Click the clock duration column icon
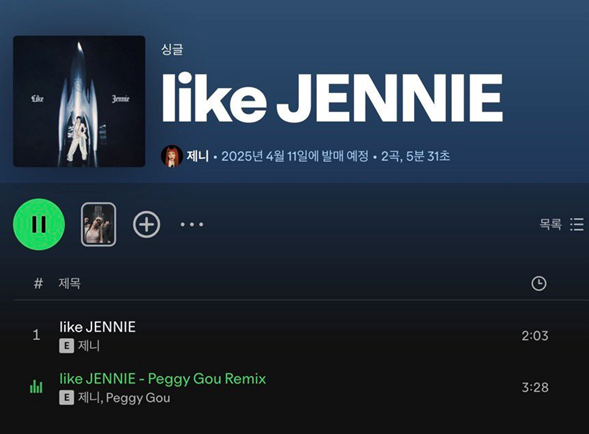 [539, 283]
